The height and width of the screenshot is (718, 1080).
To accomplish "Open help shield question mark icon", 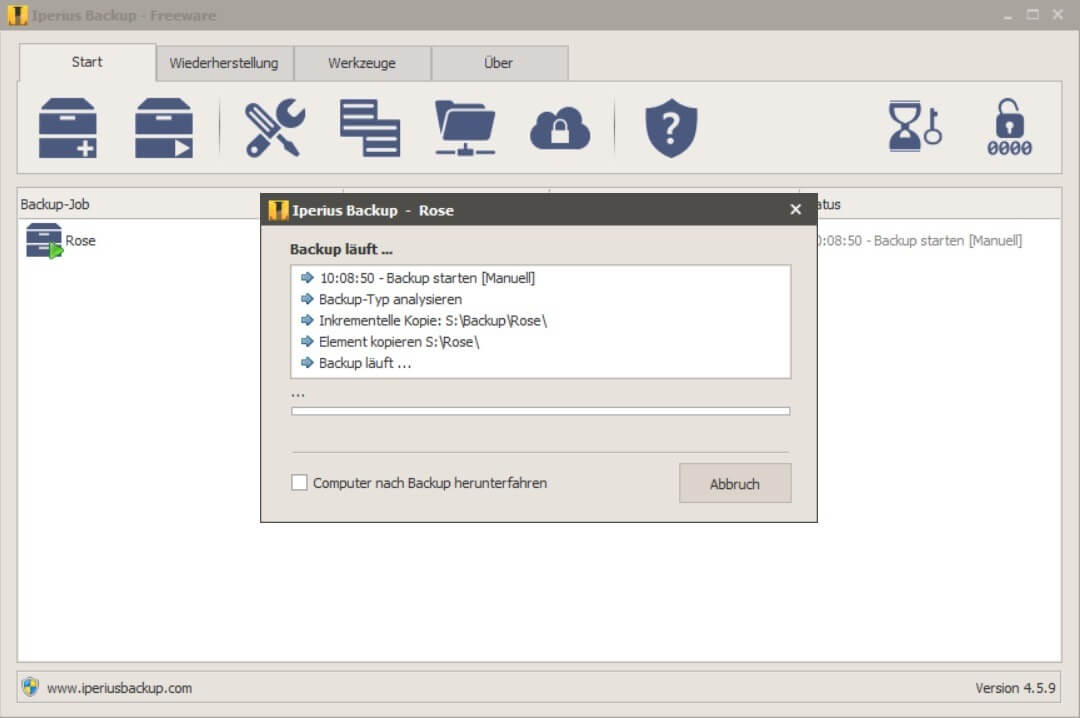I will pos(672,128).
